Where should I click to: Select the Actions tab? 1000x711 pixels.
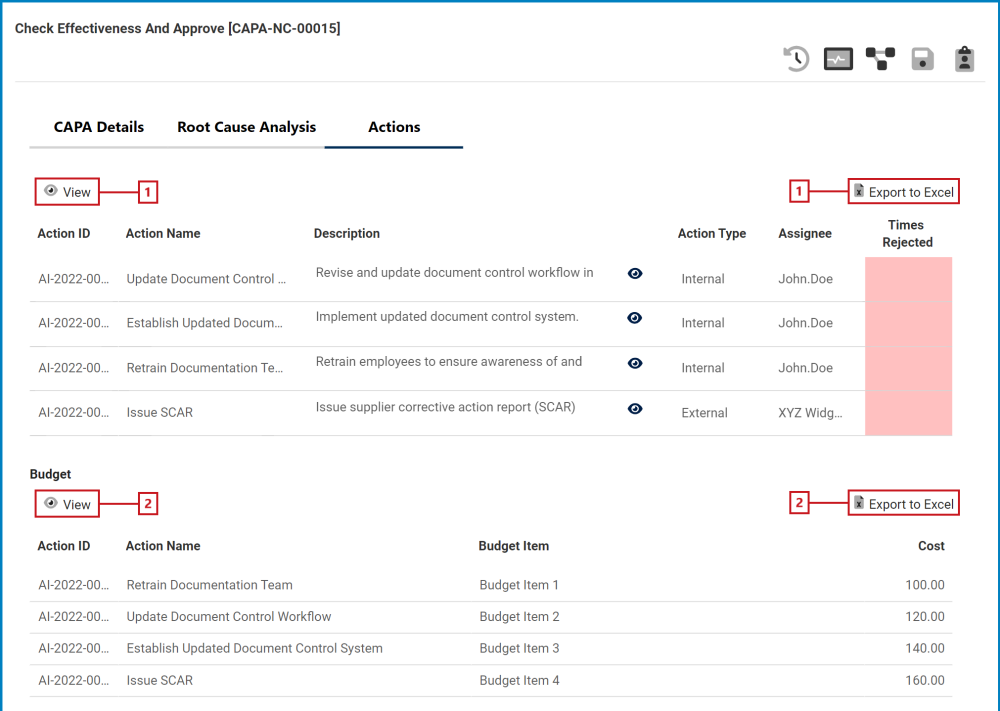pyautogui.click(x=394, y=127)
